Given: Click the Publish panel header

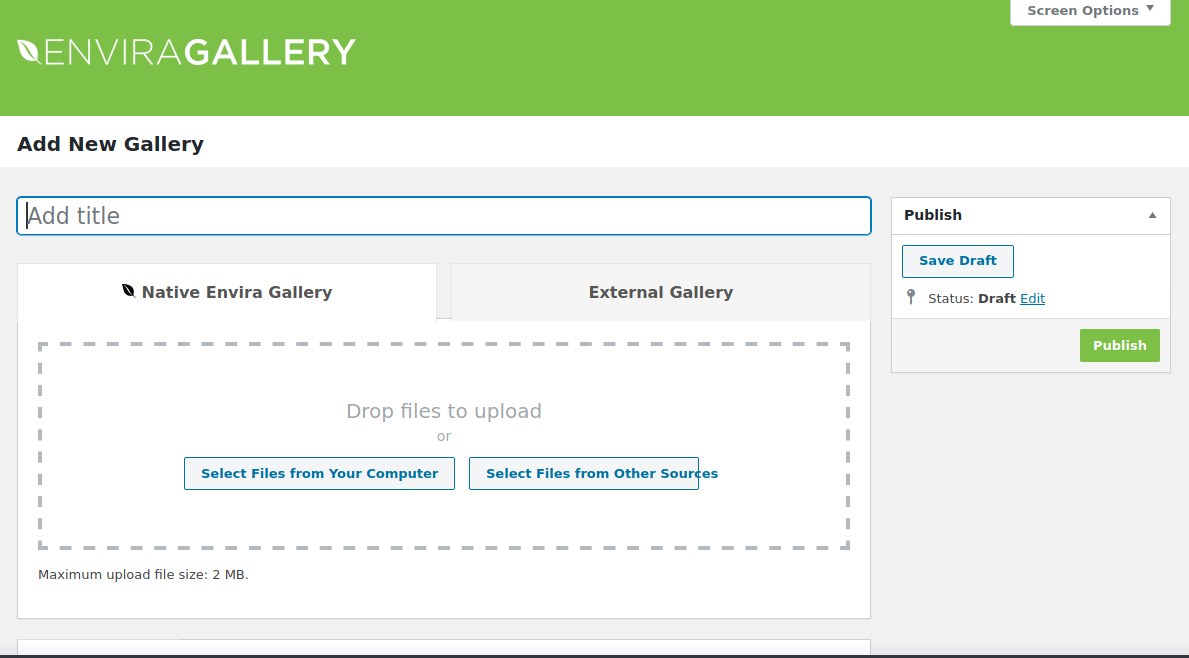Looking at the screenshot, I should coord(933,215).
